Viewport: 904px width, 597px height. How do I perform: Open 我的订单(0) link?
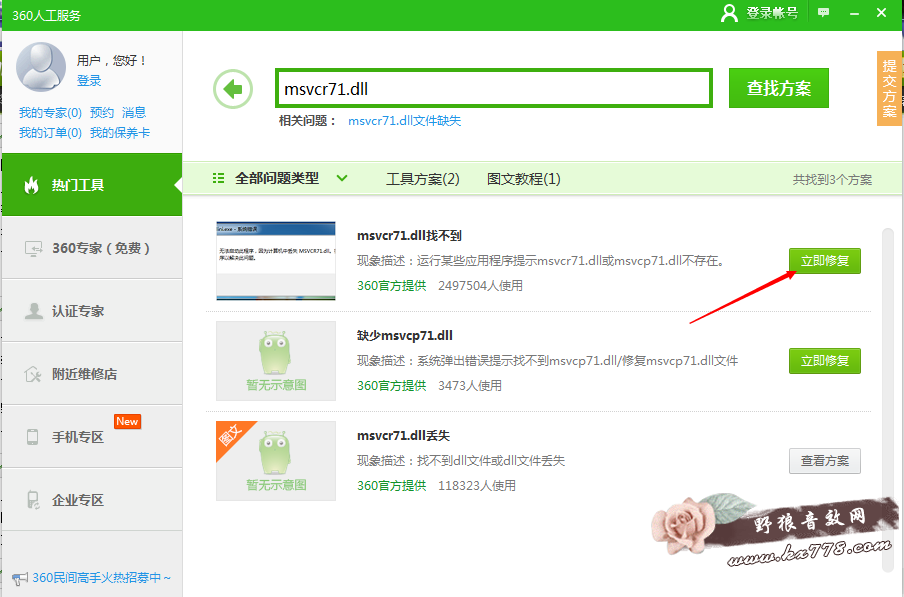click(x=50, y=133)
